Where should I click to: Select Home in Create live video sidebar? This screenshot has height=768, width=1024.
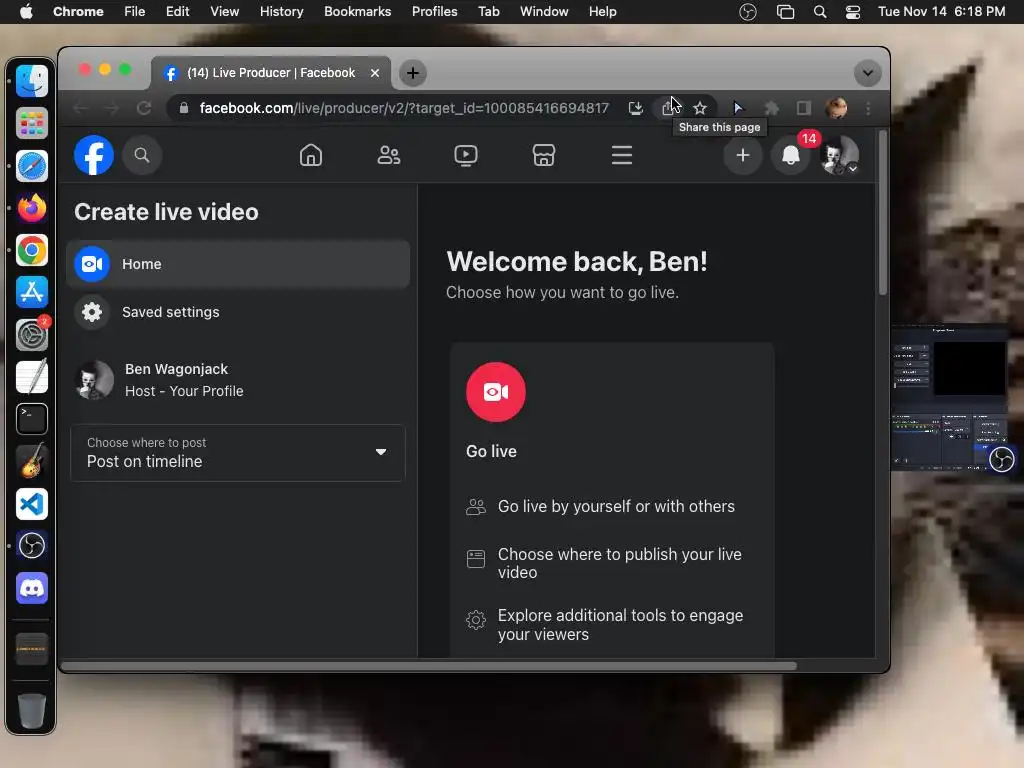[x=238, y=264]
